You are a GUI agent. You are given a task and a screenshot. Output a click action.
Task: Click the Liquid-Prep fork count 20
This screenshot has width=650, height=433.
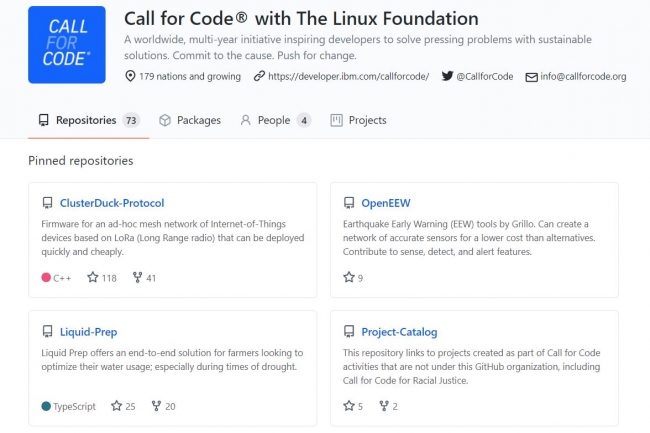170,406
